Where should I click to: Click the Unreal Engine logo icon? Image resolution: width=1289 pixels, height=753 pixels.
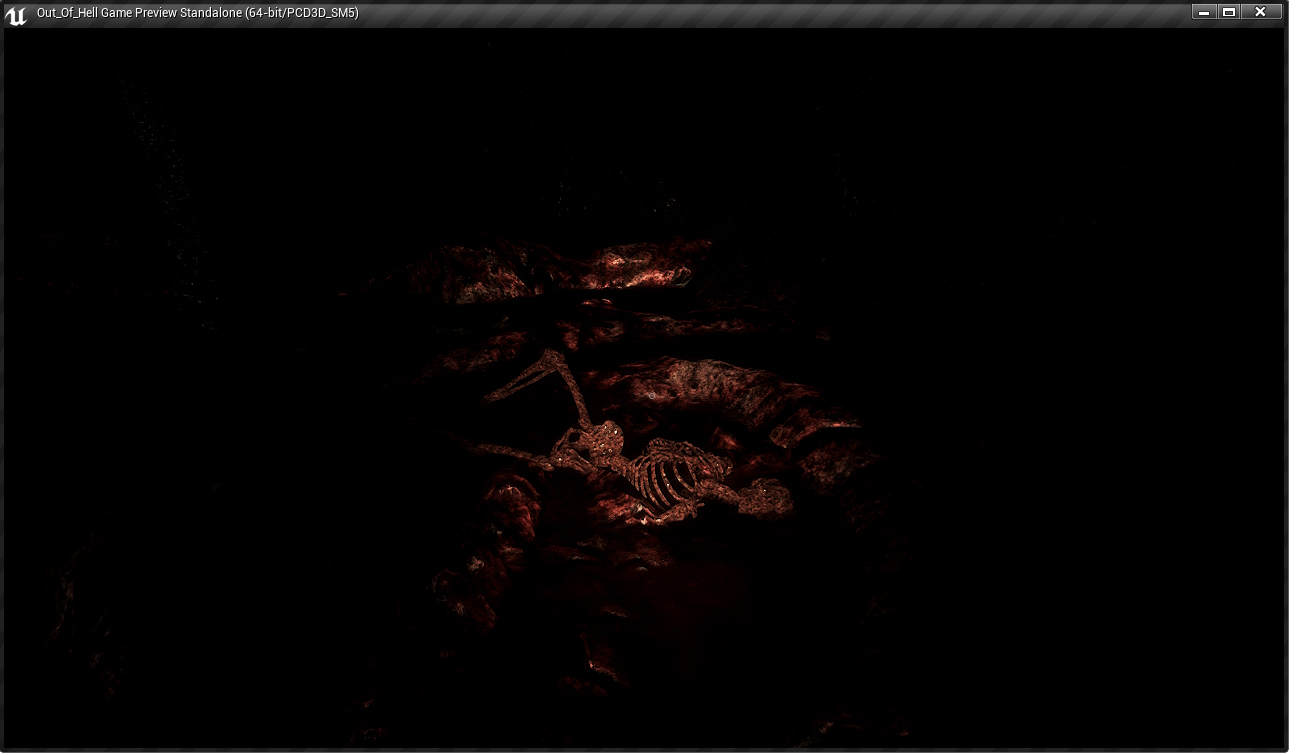point(16,14)
